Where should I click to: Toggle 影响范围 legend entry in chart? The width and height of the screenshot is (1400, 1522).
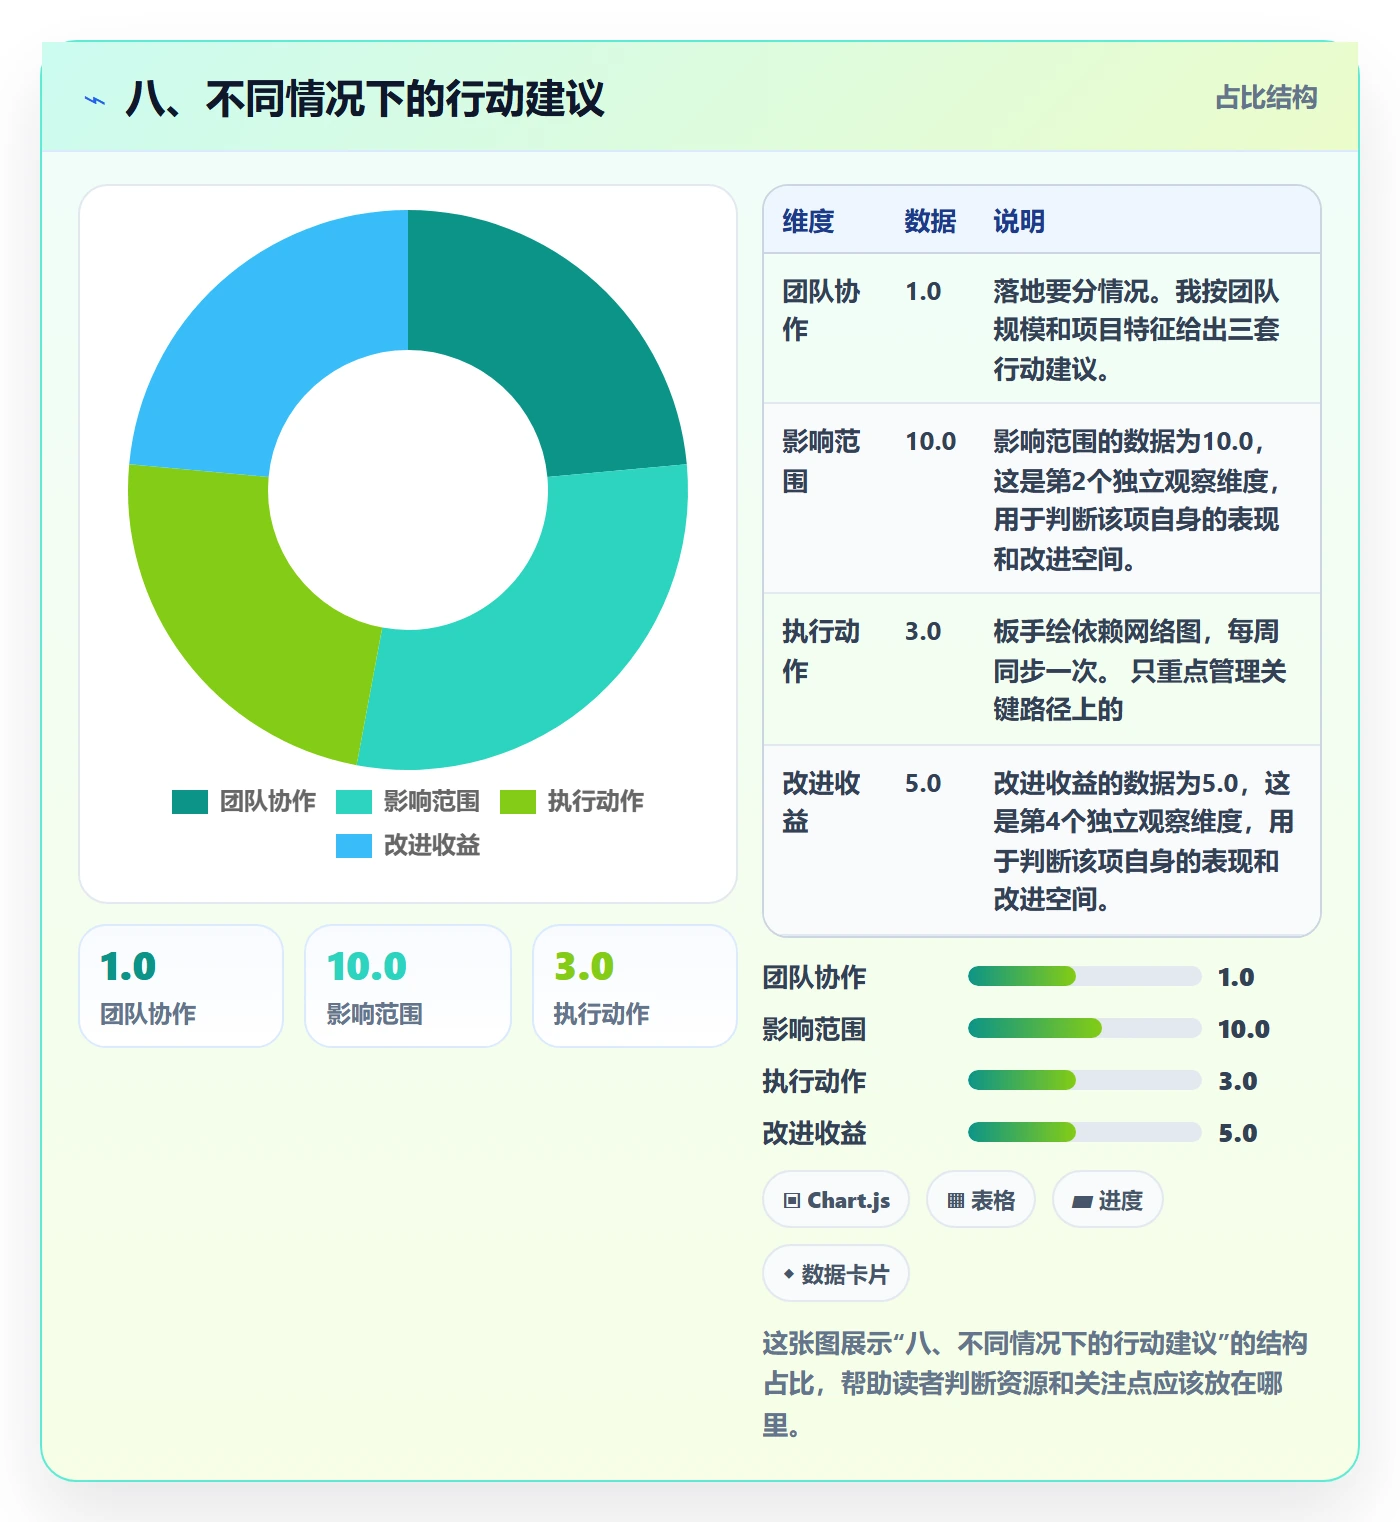pos(408,801)
